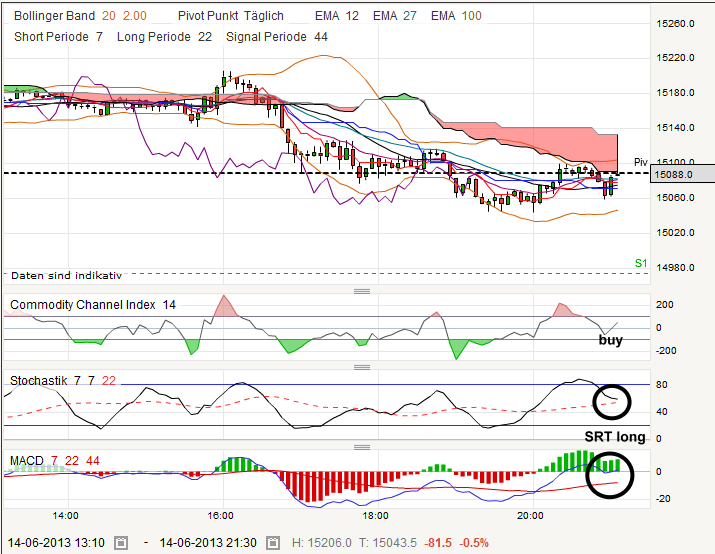The width and height of the screenshot is (715, 554).
Task: Click the 15020.0 price axis label
Action: click(x=675, y=233)
